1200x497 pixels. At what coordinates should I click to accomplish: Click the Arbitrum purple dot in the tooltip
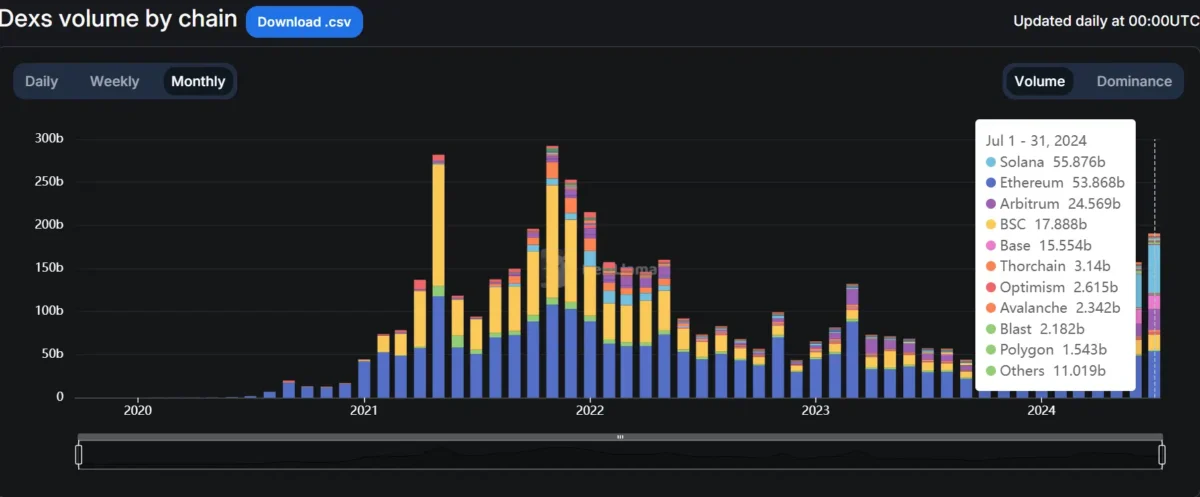tap(990, 204)
